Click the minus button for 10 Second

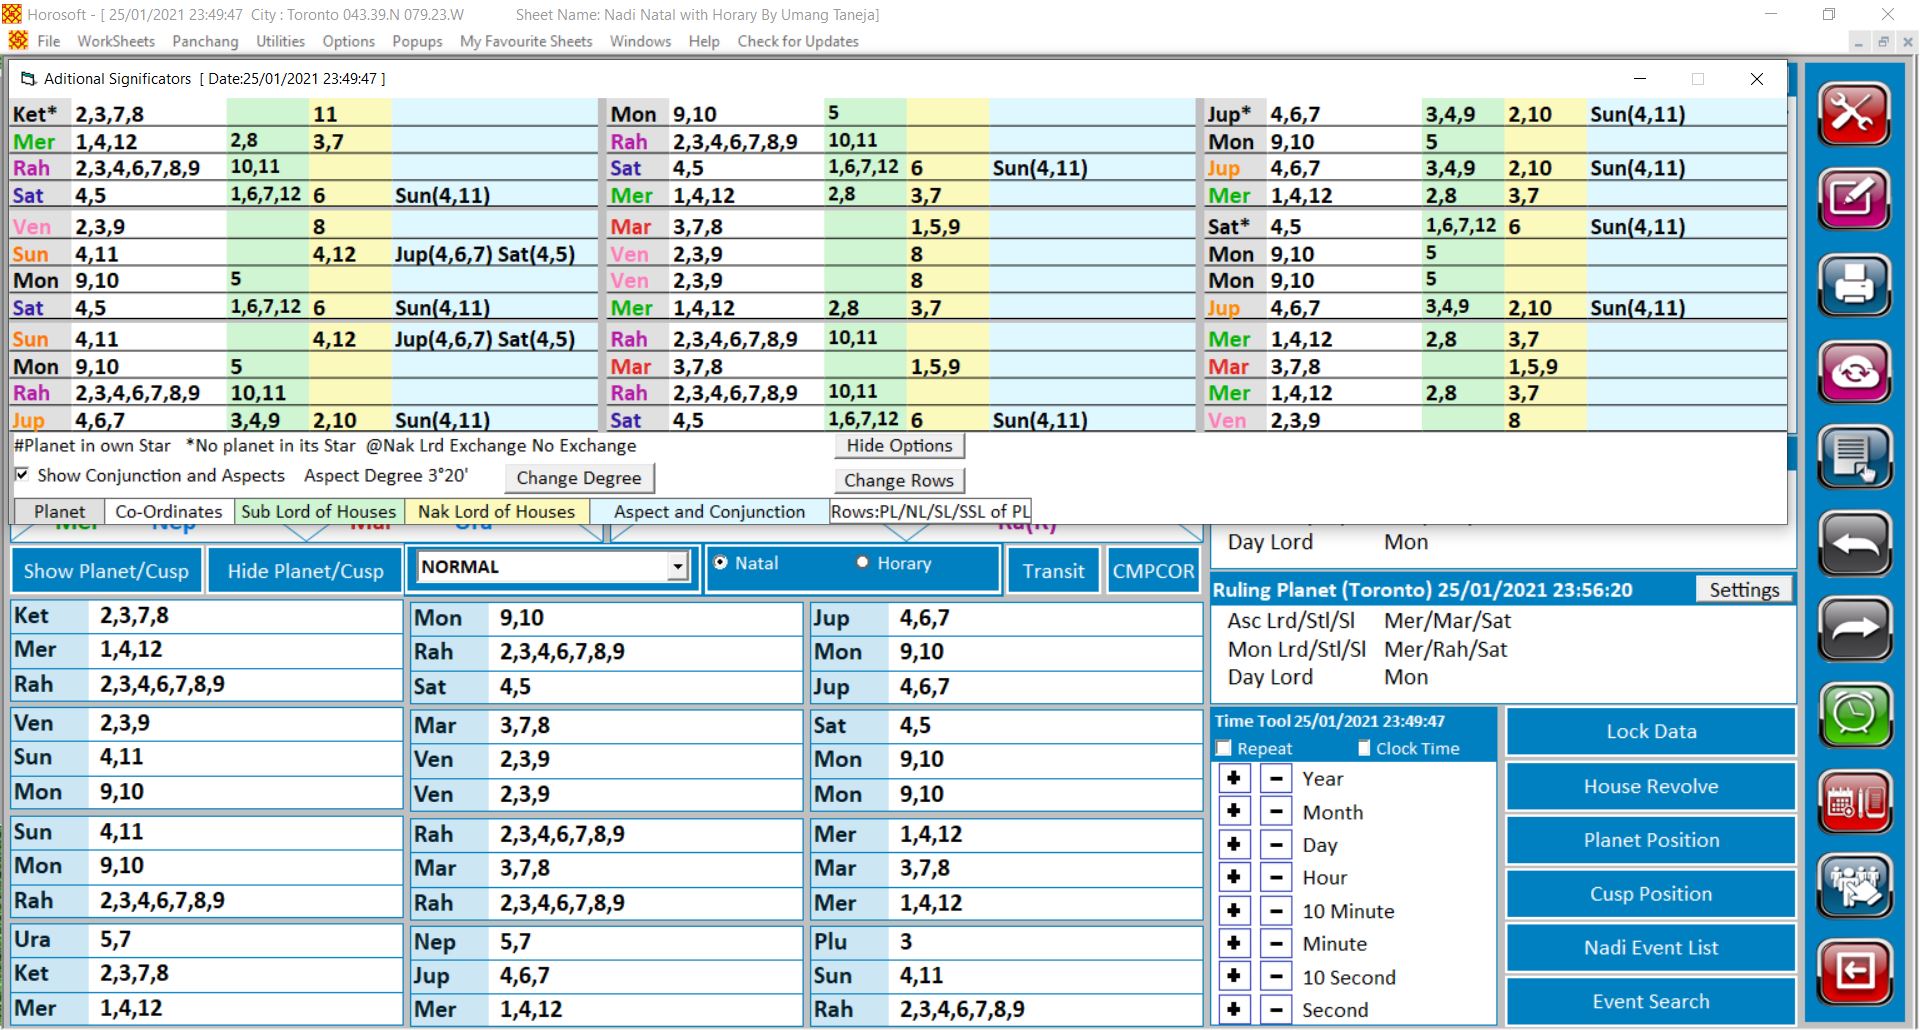[1276, 976]
